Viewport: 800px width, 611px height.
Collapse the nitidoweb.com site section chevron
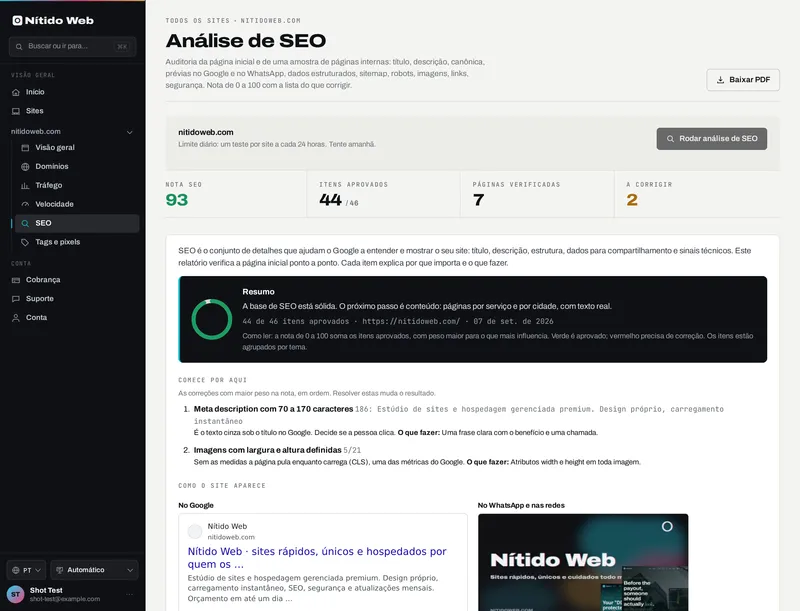coord(130,132)
